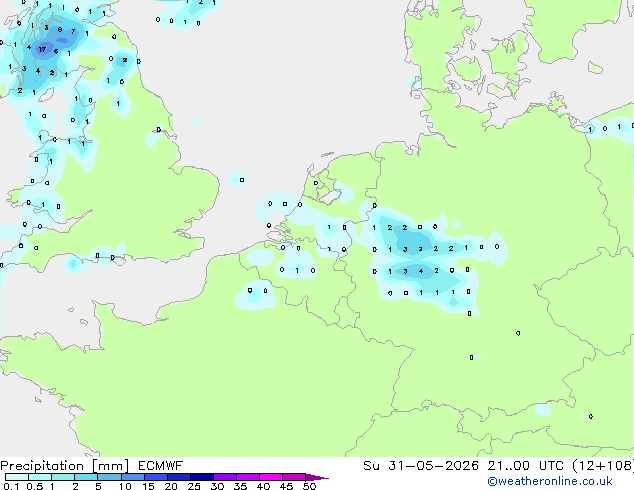The height and width of the screenshot is (490, 634).
Task: Click the 0.5–1 mm legend color box
Action: pyautogui.click(x=40, y=477)
